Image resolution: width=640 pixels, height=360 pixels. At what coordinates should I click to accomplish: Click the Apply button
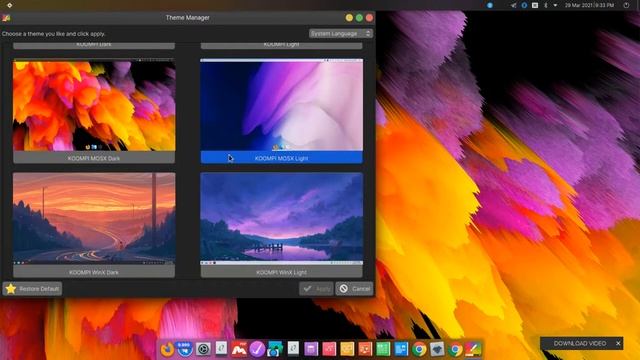(316, 289)
